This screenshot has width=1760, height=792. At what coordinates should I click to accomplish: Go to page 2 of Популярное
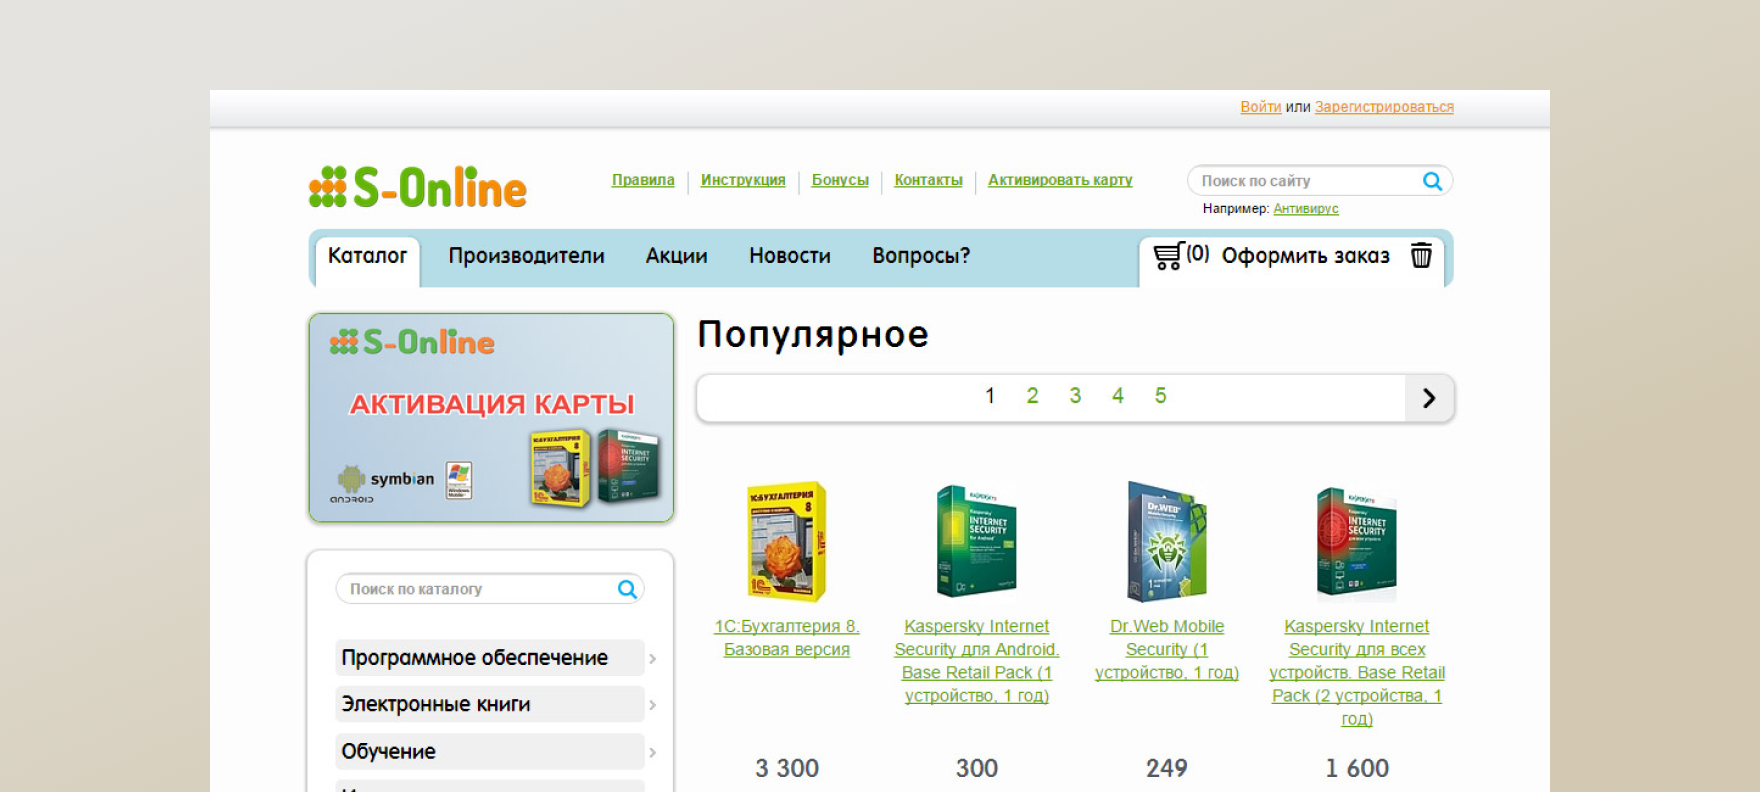(x=1032, y=396)
